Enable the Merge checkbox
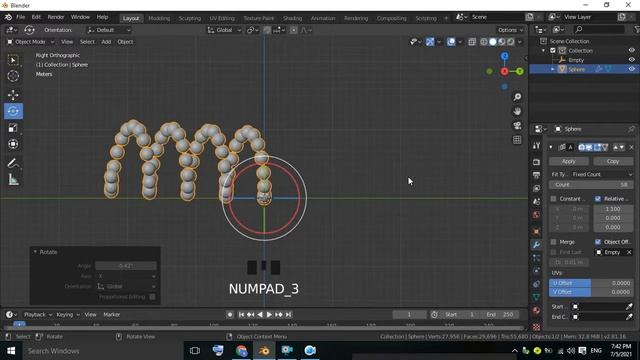The image size is (640, 360). coord(553,242)
